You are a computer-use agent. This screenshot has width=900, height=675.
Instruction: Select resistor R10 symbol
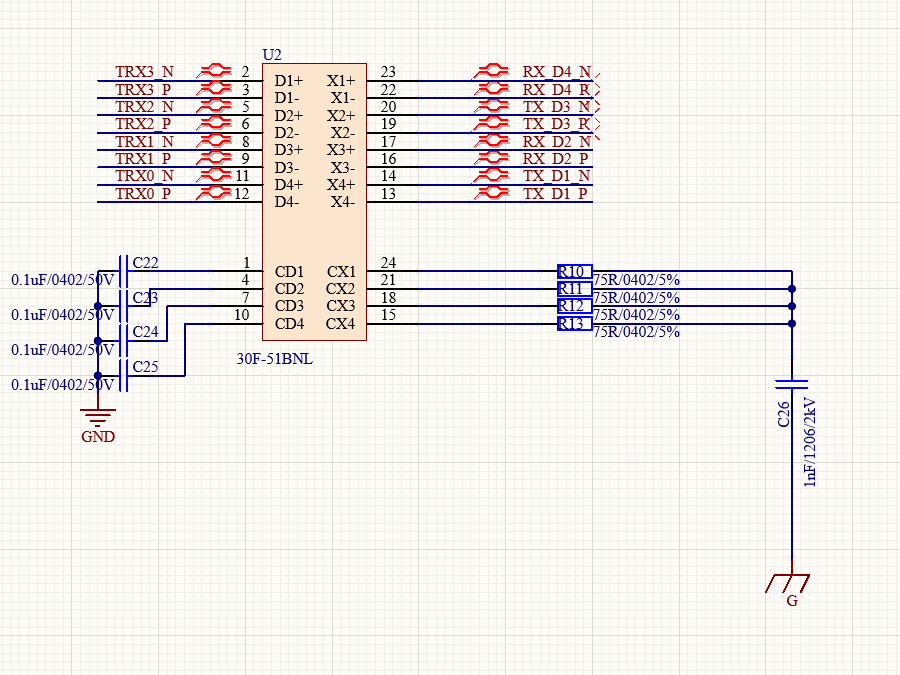click(574, 271)
